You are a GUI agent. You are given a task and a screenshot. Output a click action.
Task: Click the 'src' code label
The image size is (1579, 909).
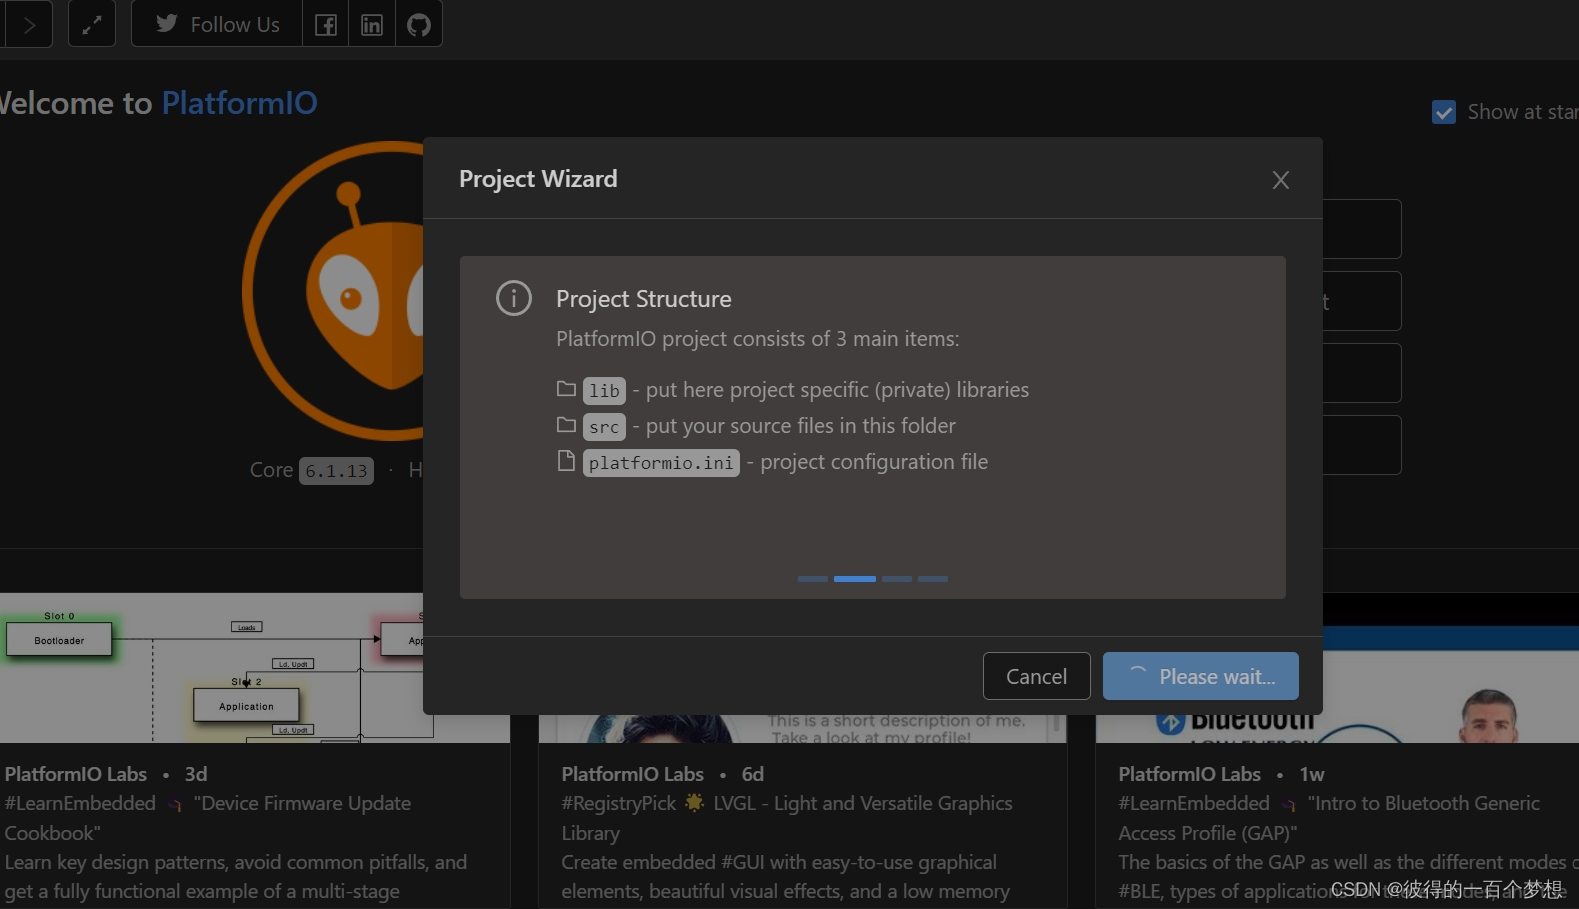pos(604,427)
